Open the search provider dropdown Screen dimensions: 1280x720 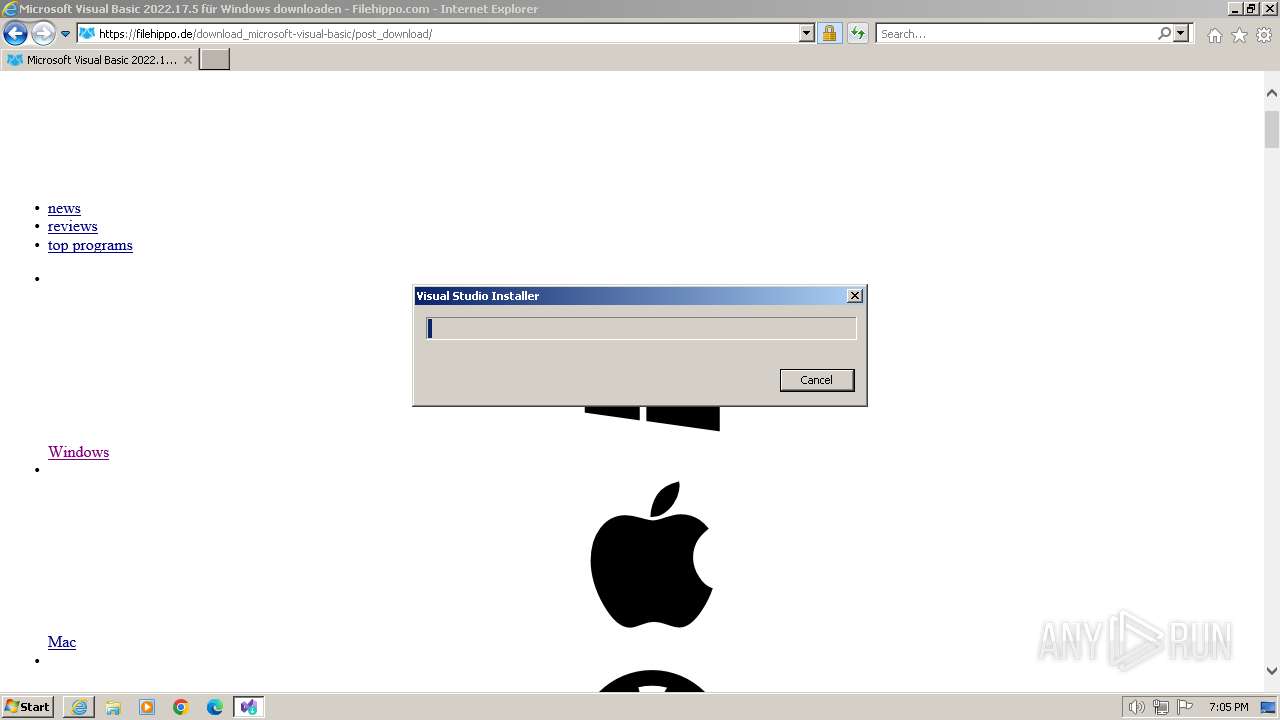tap(1181, 34)
